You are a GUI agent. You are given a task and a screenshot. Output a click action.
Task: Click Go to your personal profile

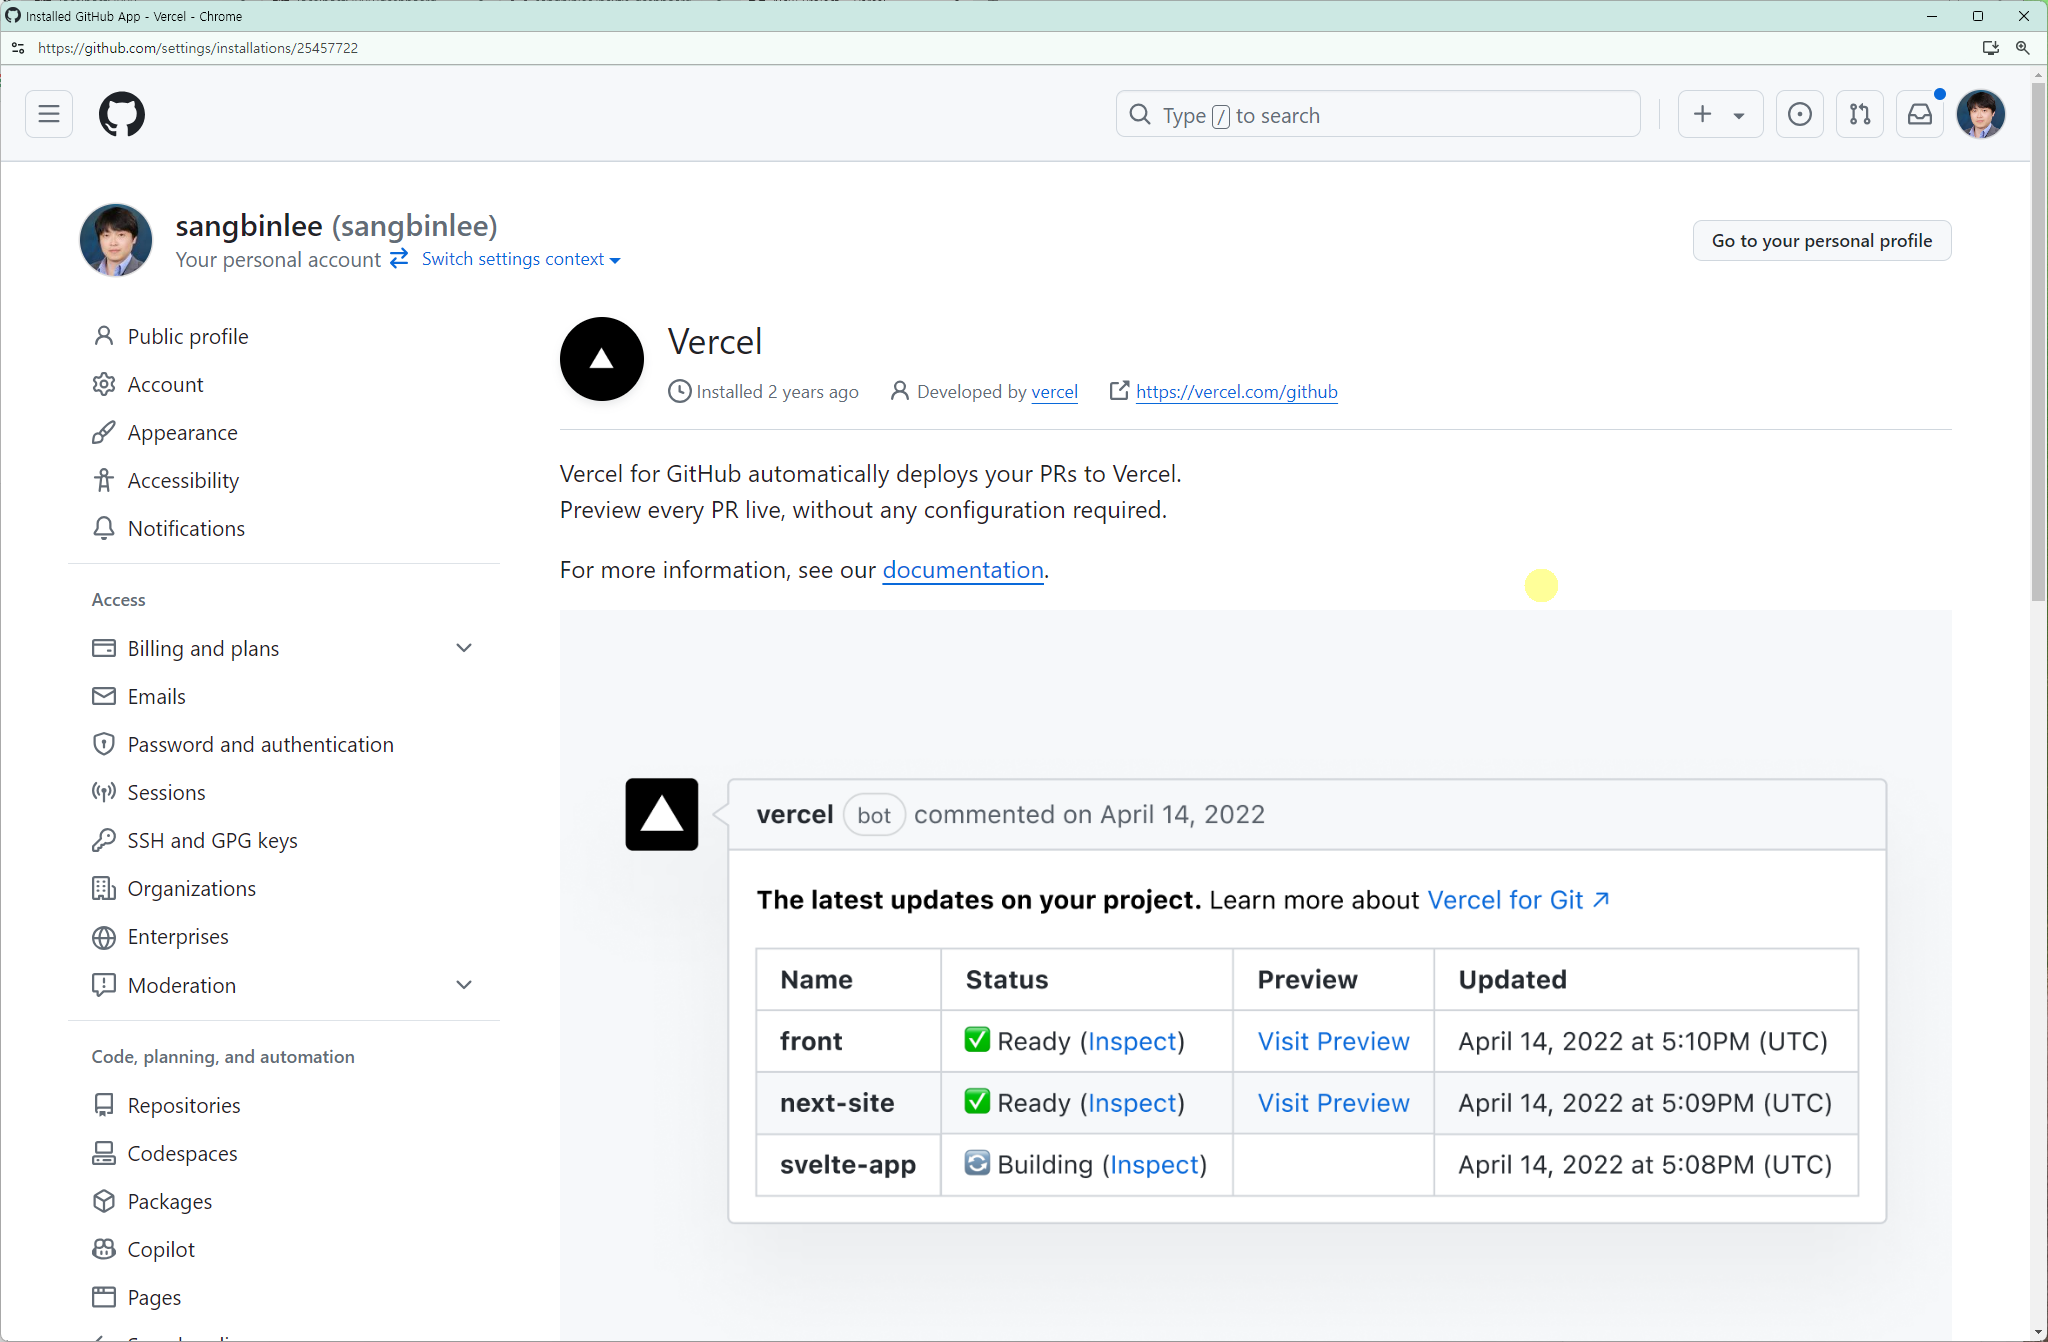click(1821, 240)
